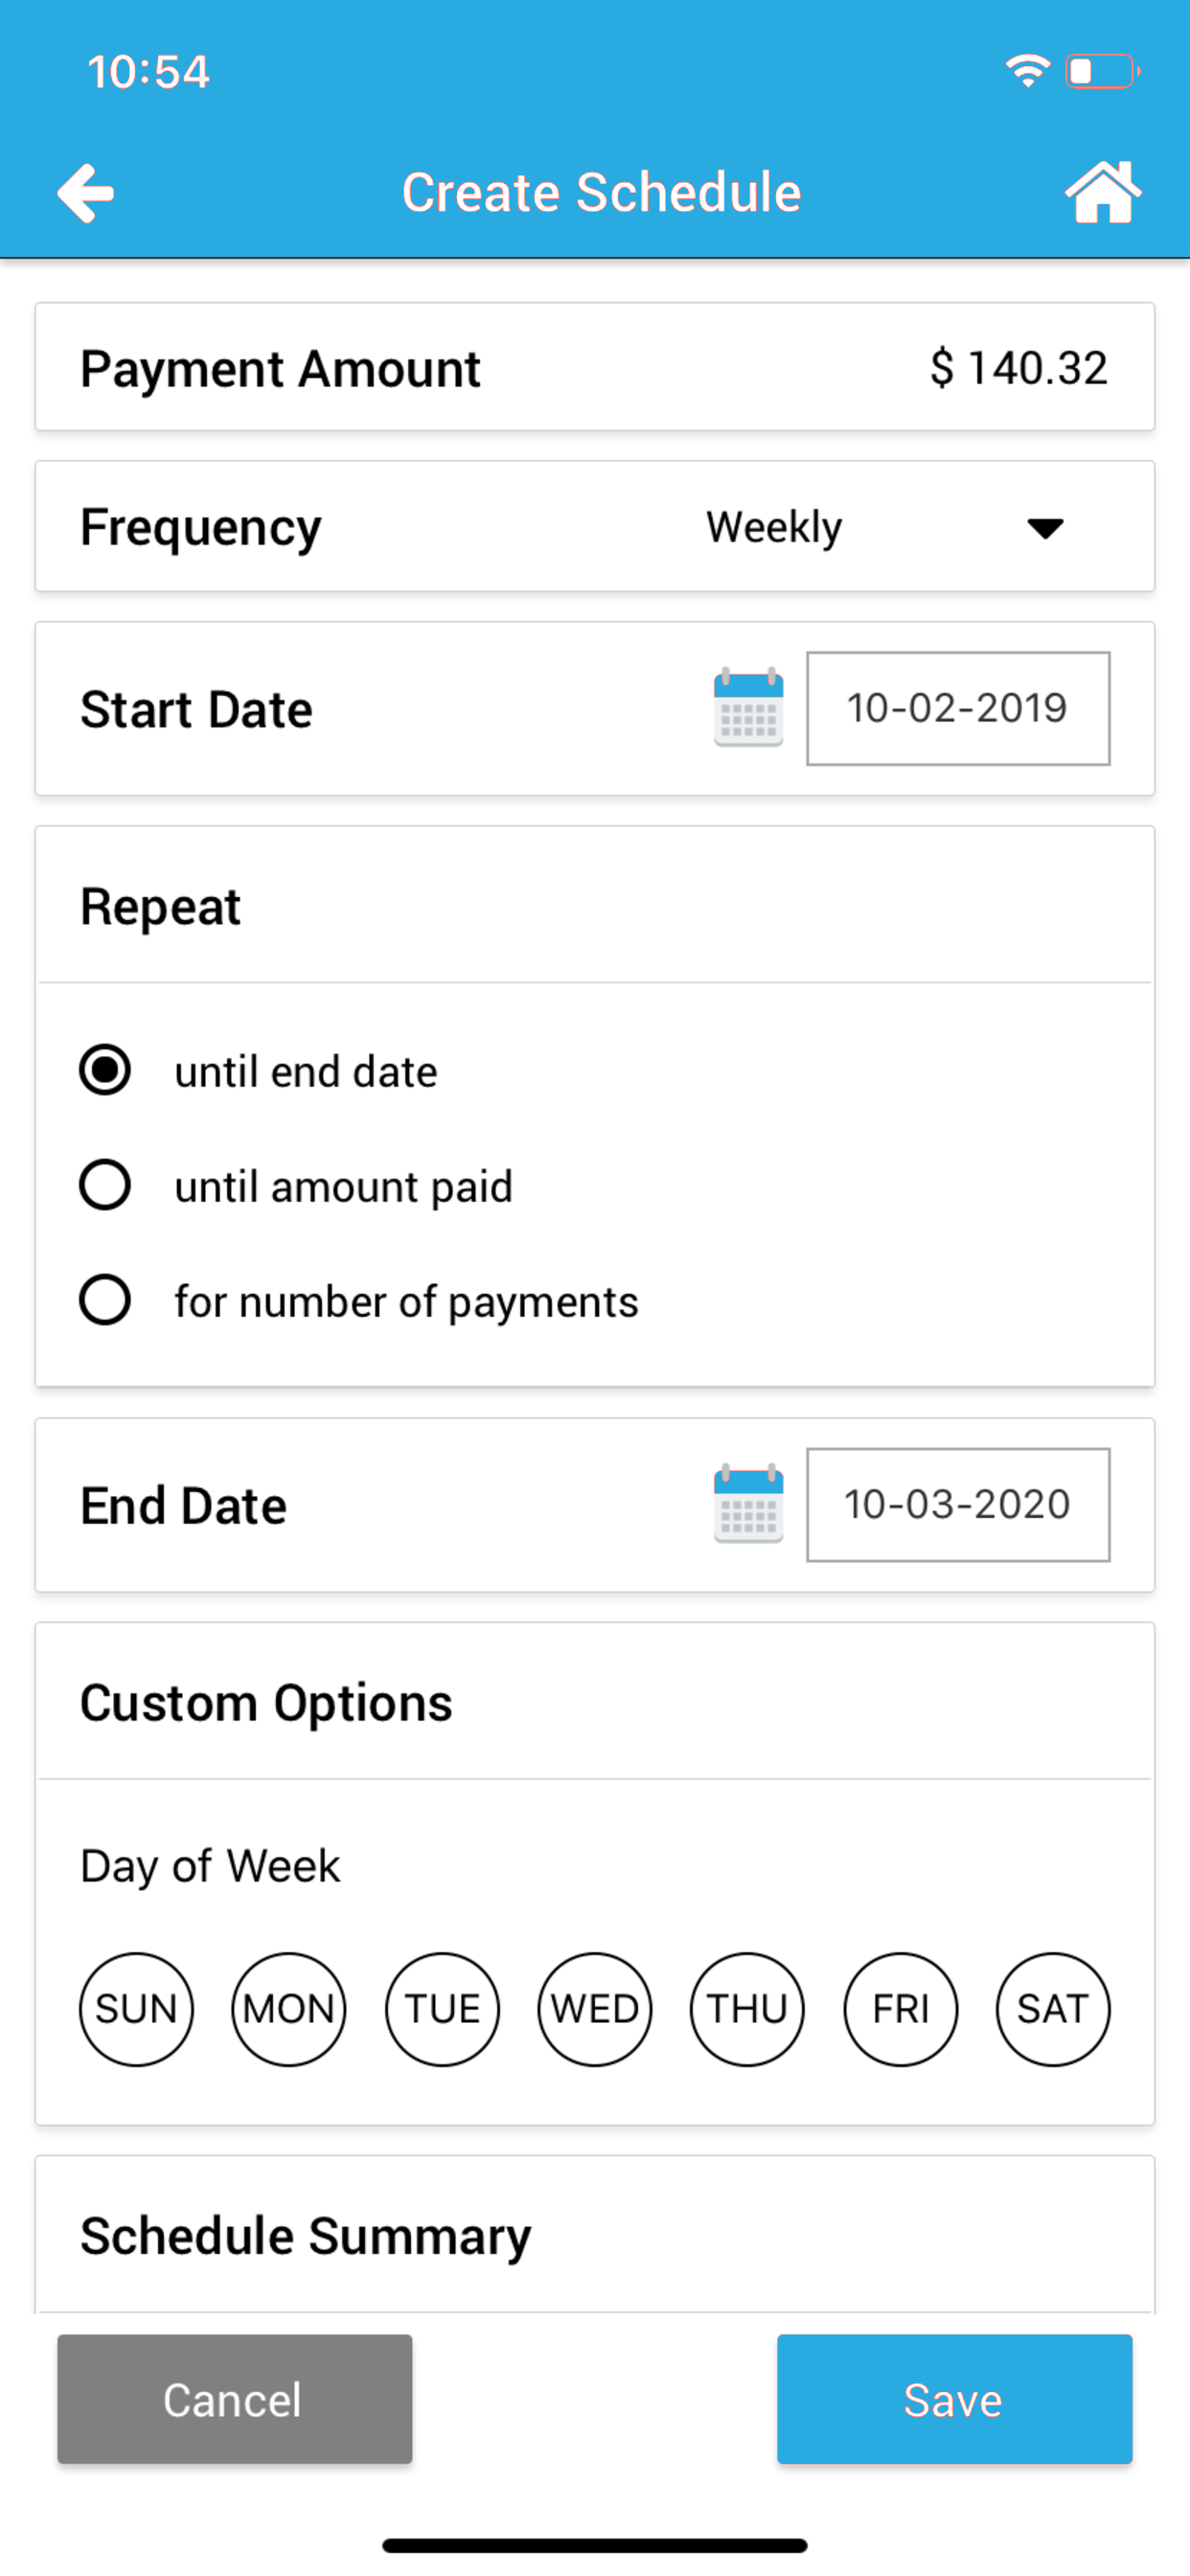
Task: Open the End Date calendar icon
Action: [748, 1504]
